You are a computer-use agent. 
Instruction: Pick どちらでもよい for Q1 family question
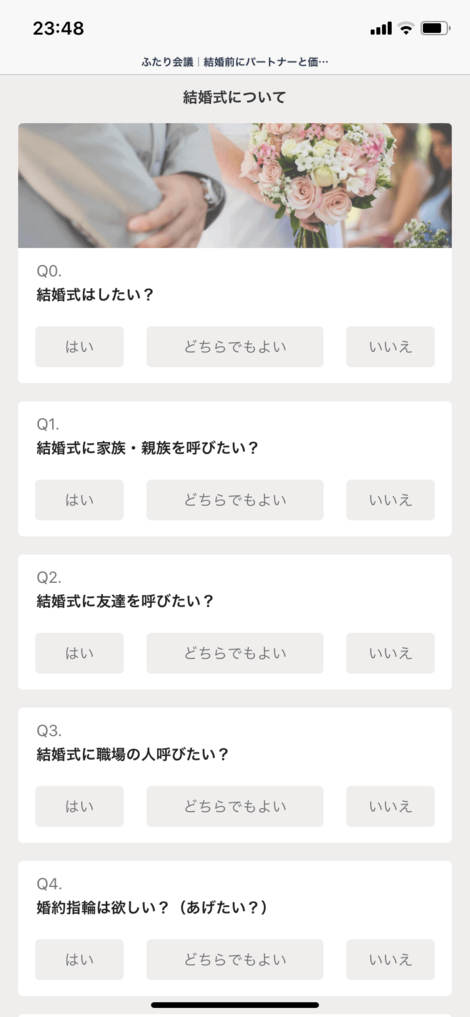[235, 500]
